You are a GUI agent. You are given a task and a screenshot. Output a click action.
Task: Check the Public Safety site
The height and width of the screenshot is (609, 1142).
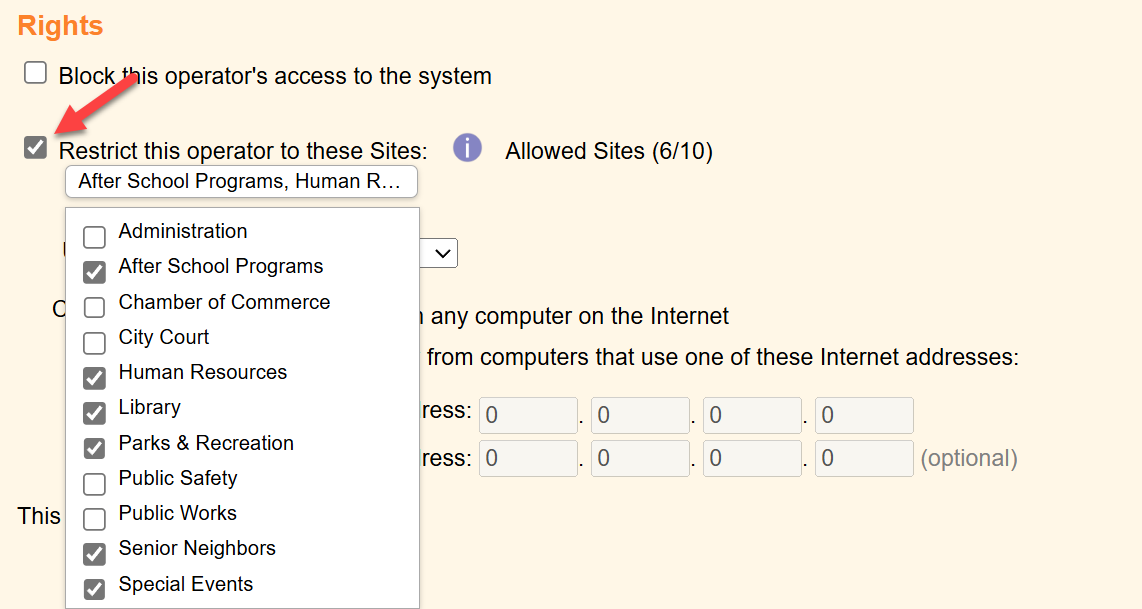pos(94,484)
